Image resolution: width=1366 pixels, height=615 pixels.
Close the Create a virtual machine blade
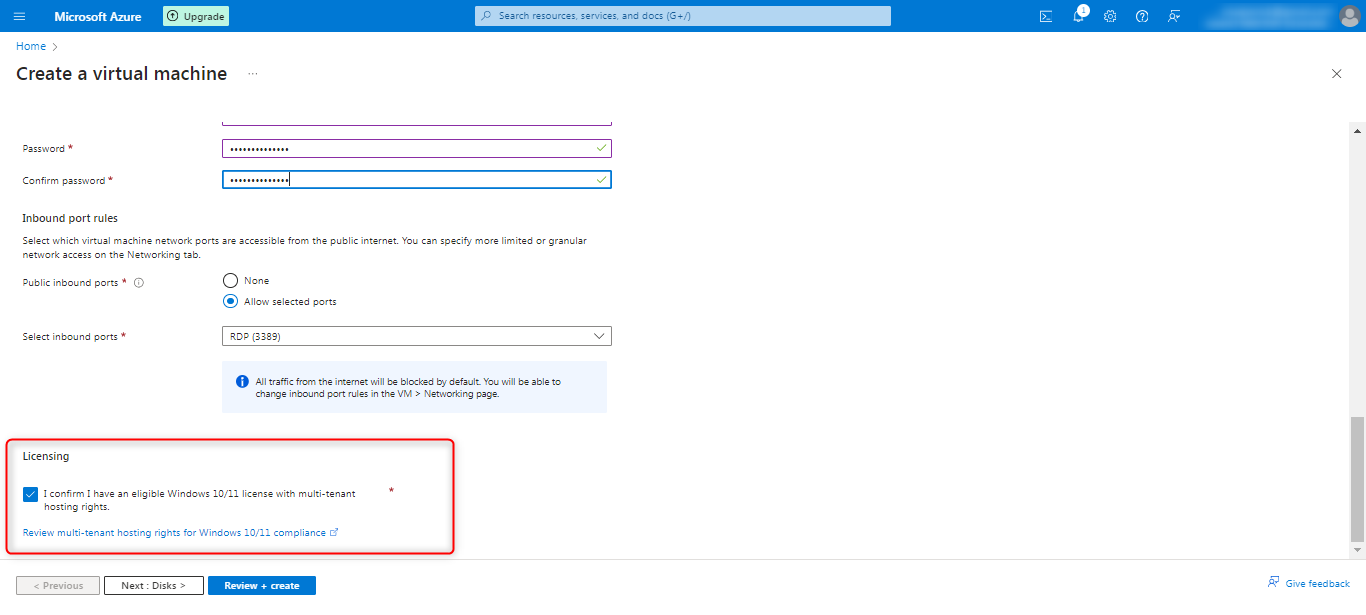click(x=1337, y=74)
